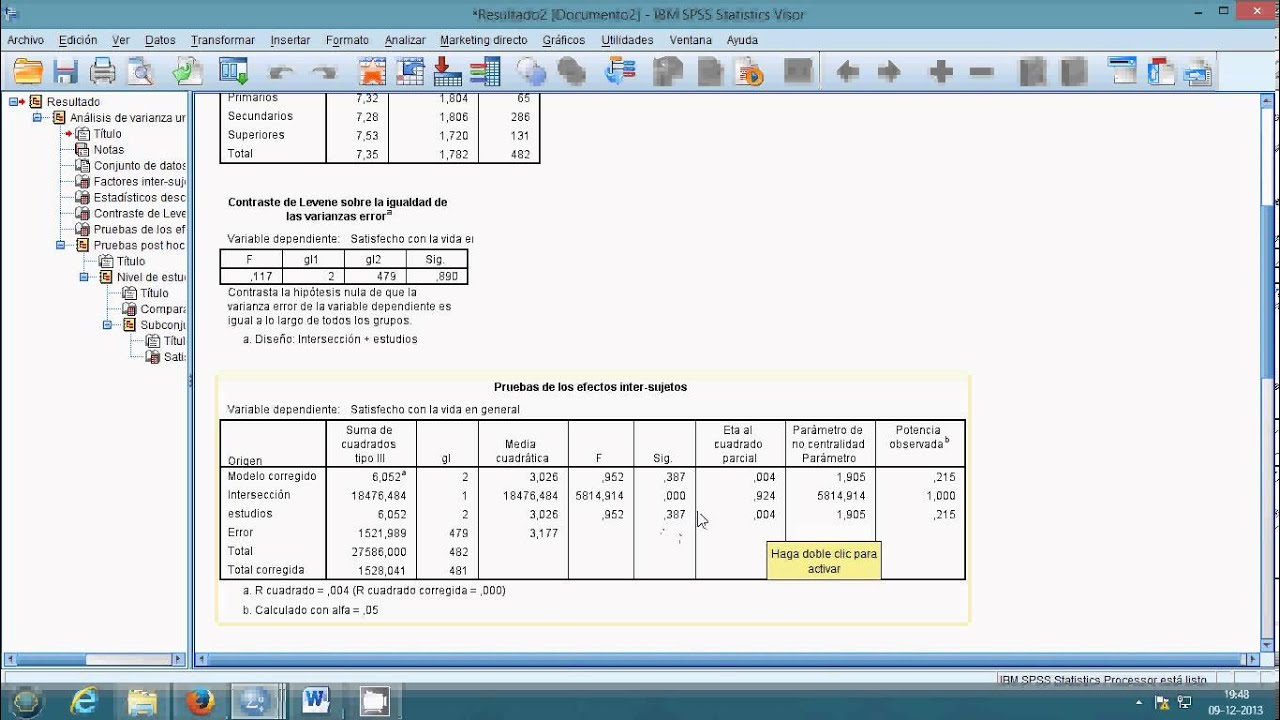Open the Gráficos menu

point(564,40)
